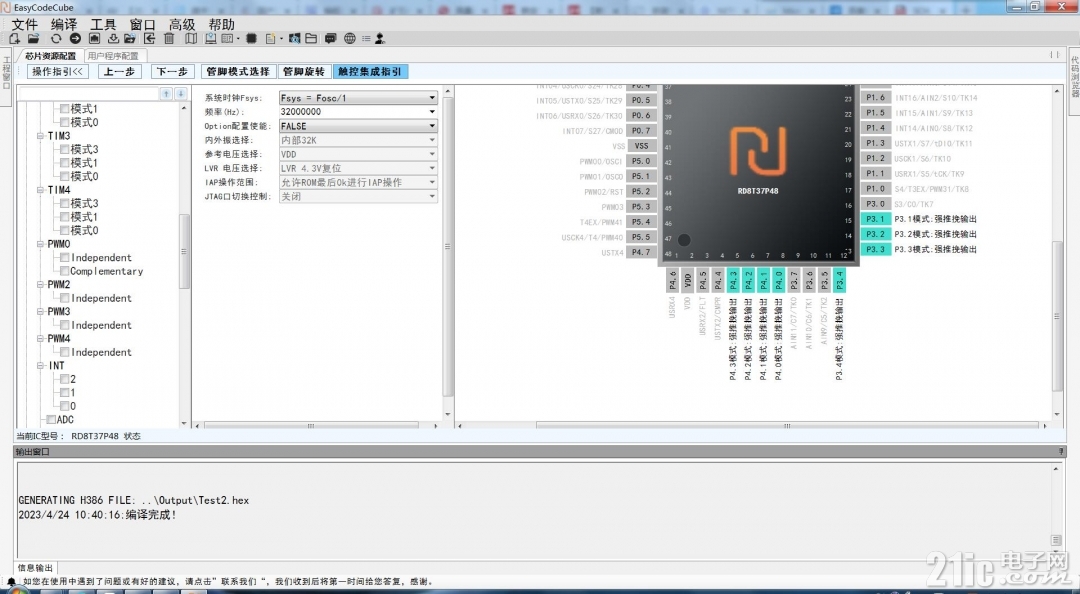Click the chat bubble feedback icon
Image resolution: width=1080 pixels, height=594 pixels.
[331, 39]
